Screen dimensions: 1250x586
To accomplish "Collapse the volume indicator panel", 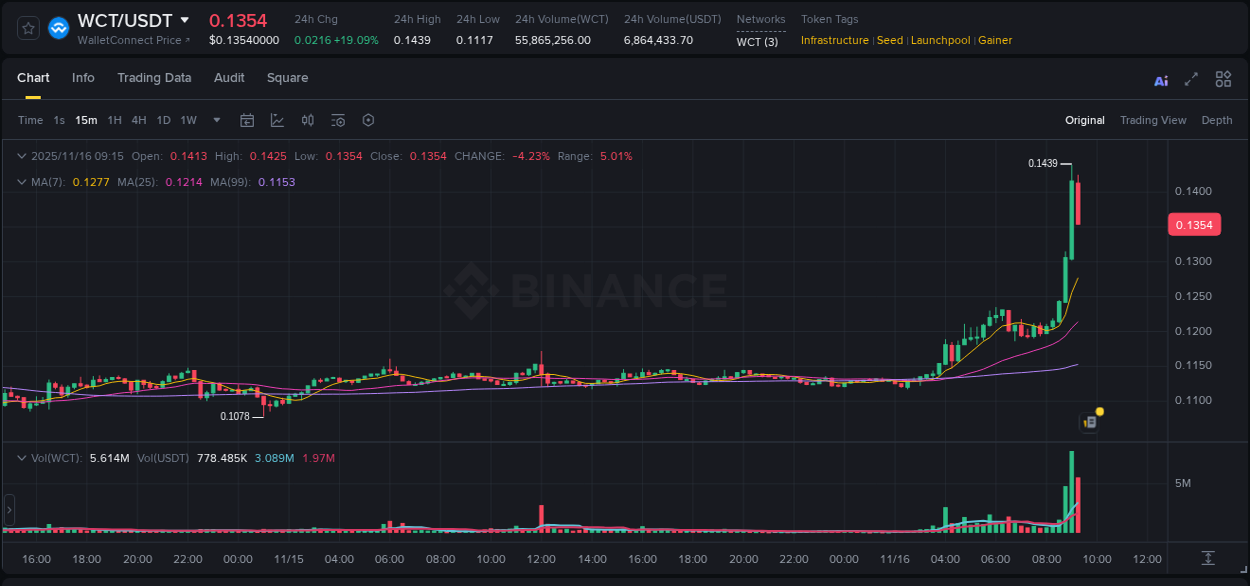I will coord(21,457).
